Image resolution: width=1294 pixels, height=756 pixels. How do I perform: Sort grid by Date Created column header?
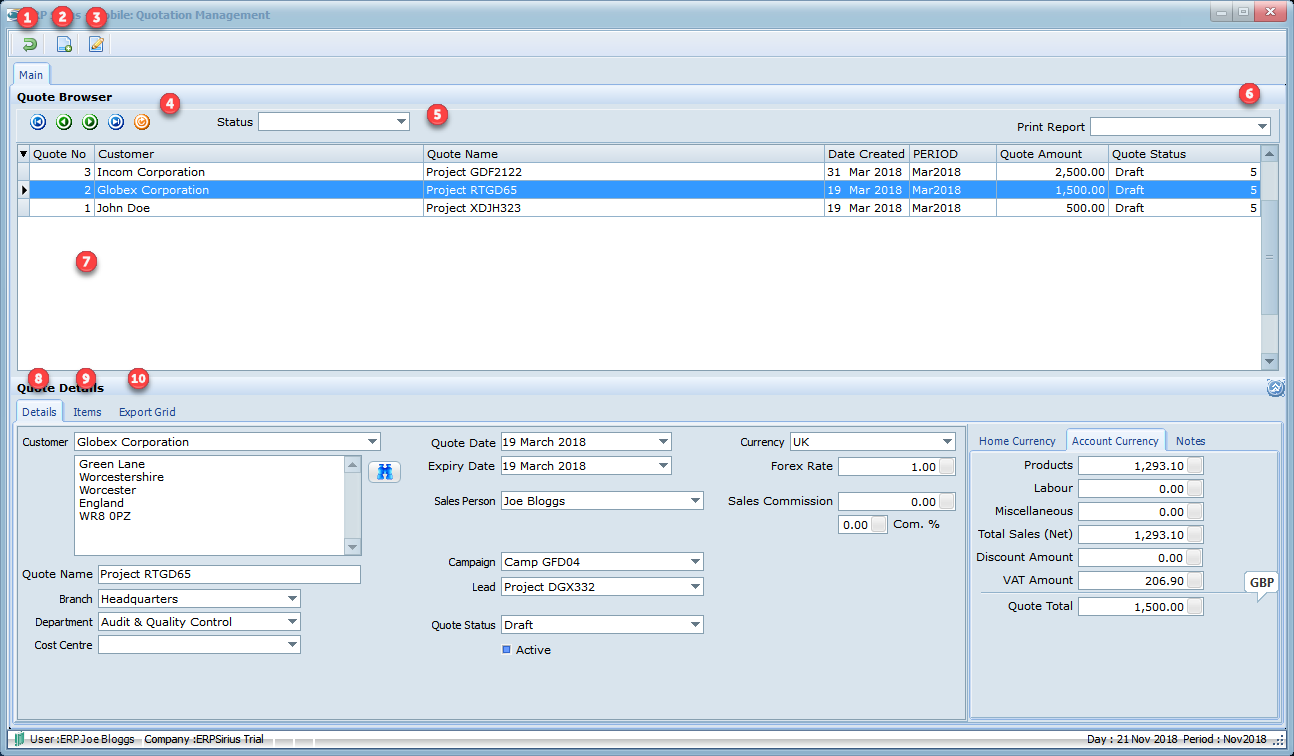click(866, 154)
